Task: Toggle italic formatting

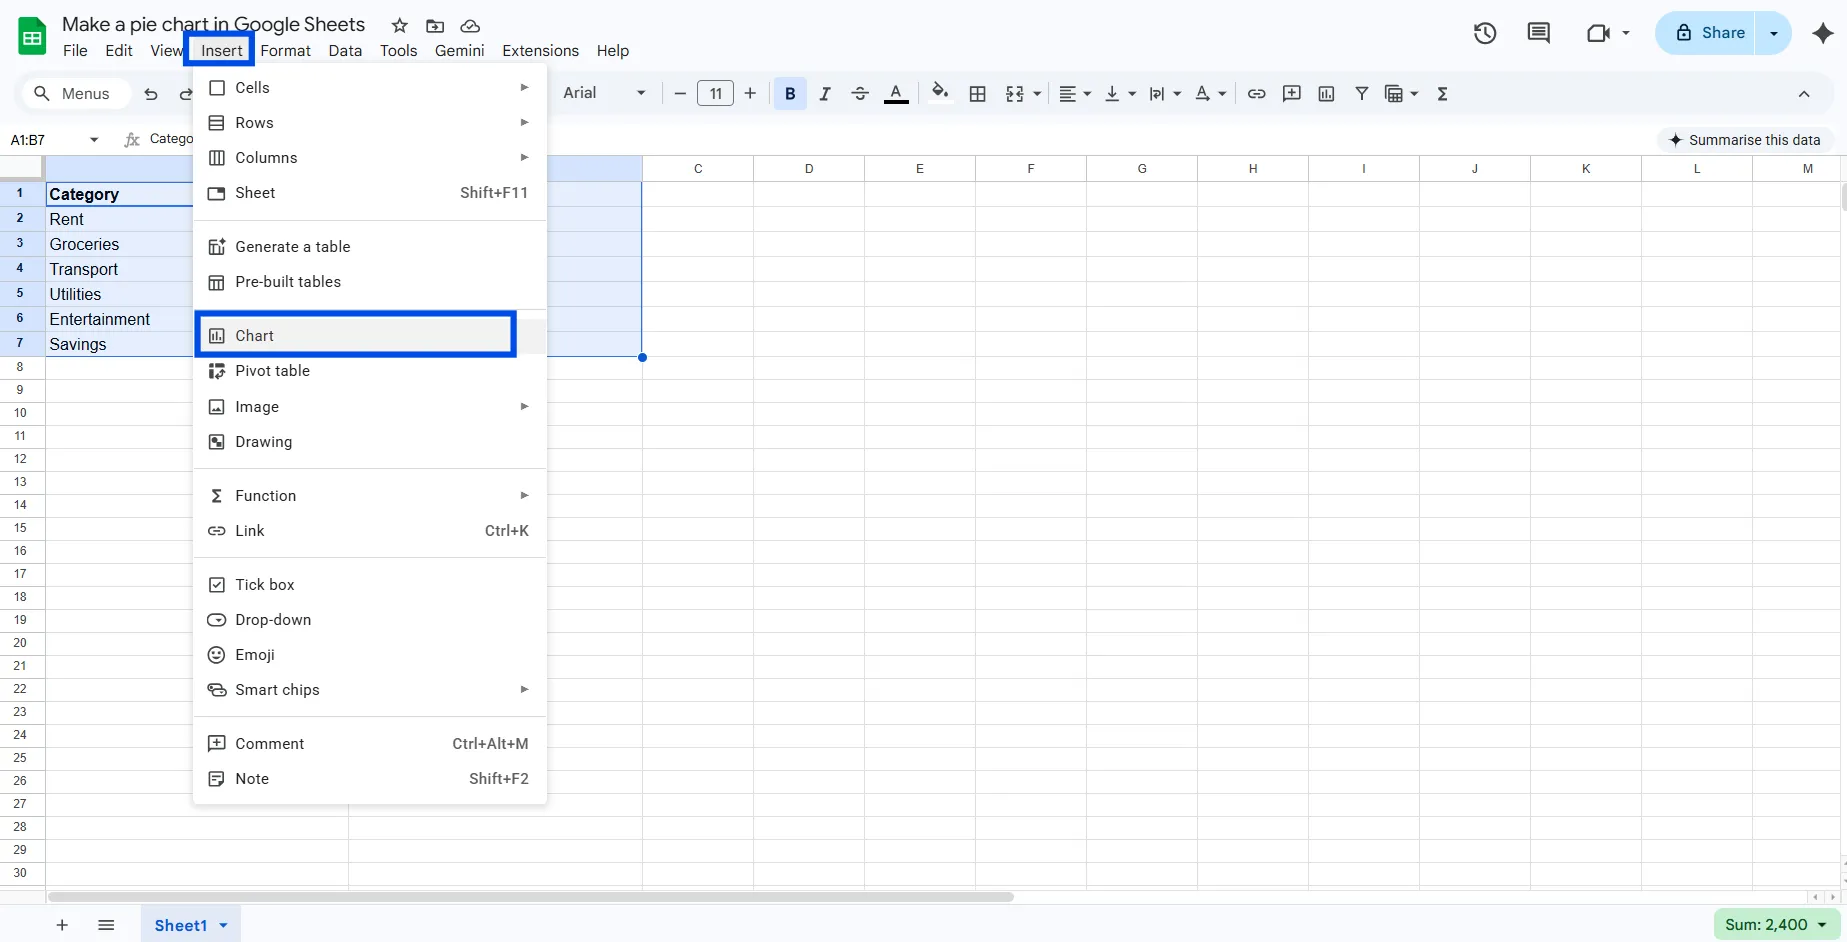Action: (825, 94)
